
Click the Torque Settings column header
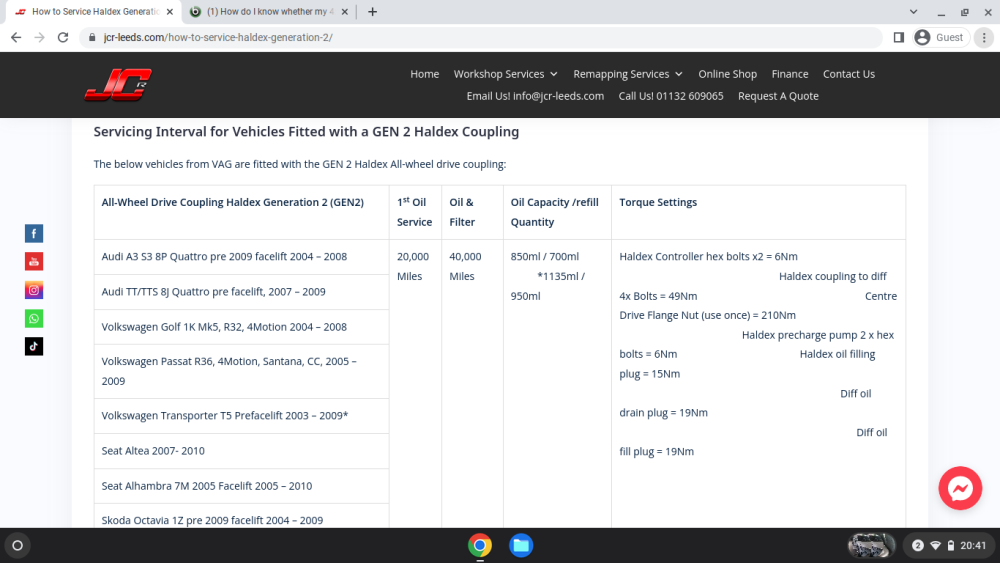click(x=758, y=212)
